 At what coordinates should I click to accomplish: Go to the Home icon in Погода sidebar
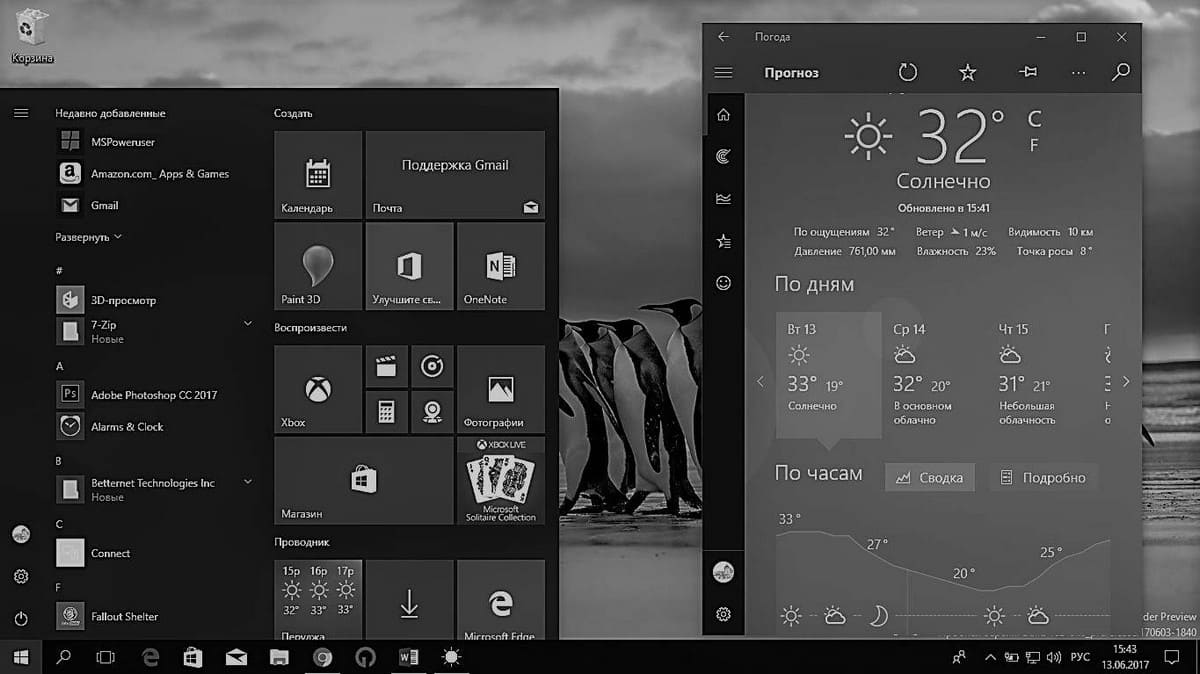pos(723,115)
